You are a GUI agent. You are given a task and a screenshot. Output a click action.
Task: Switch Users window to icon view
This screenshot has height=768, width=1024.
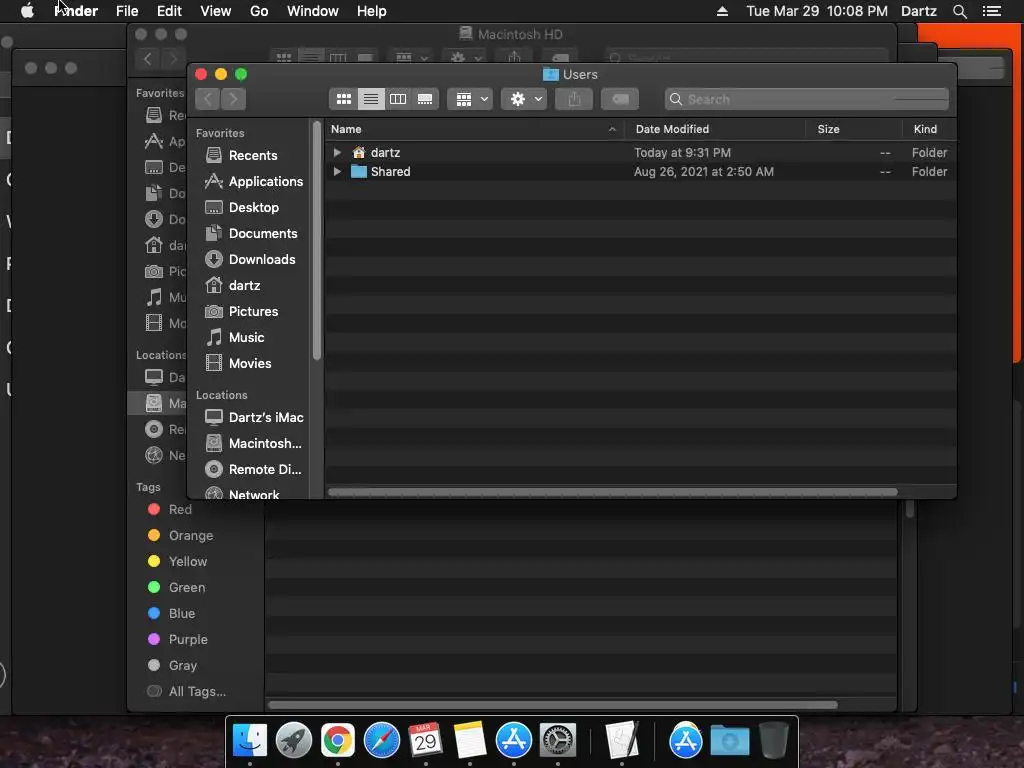tap(344, 99)
